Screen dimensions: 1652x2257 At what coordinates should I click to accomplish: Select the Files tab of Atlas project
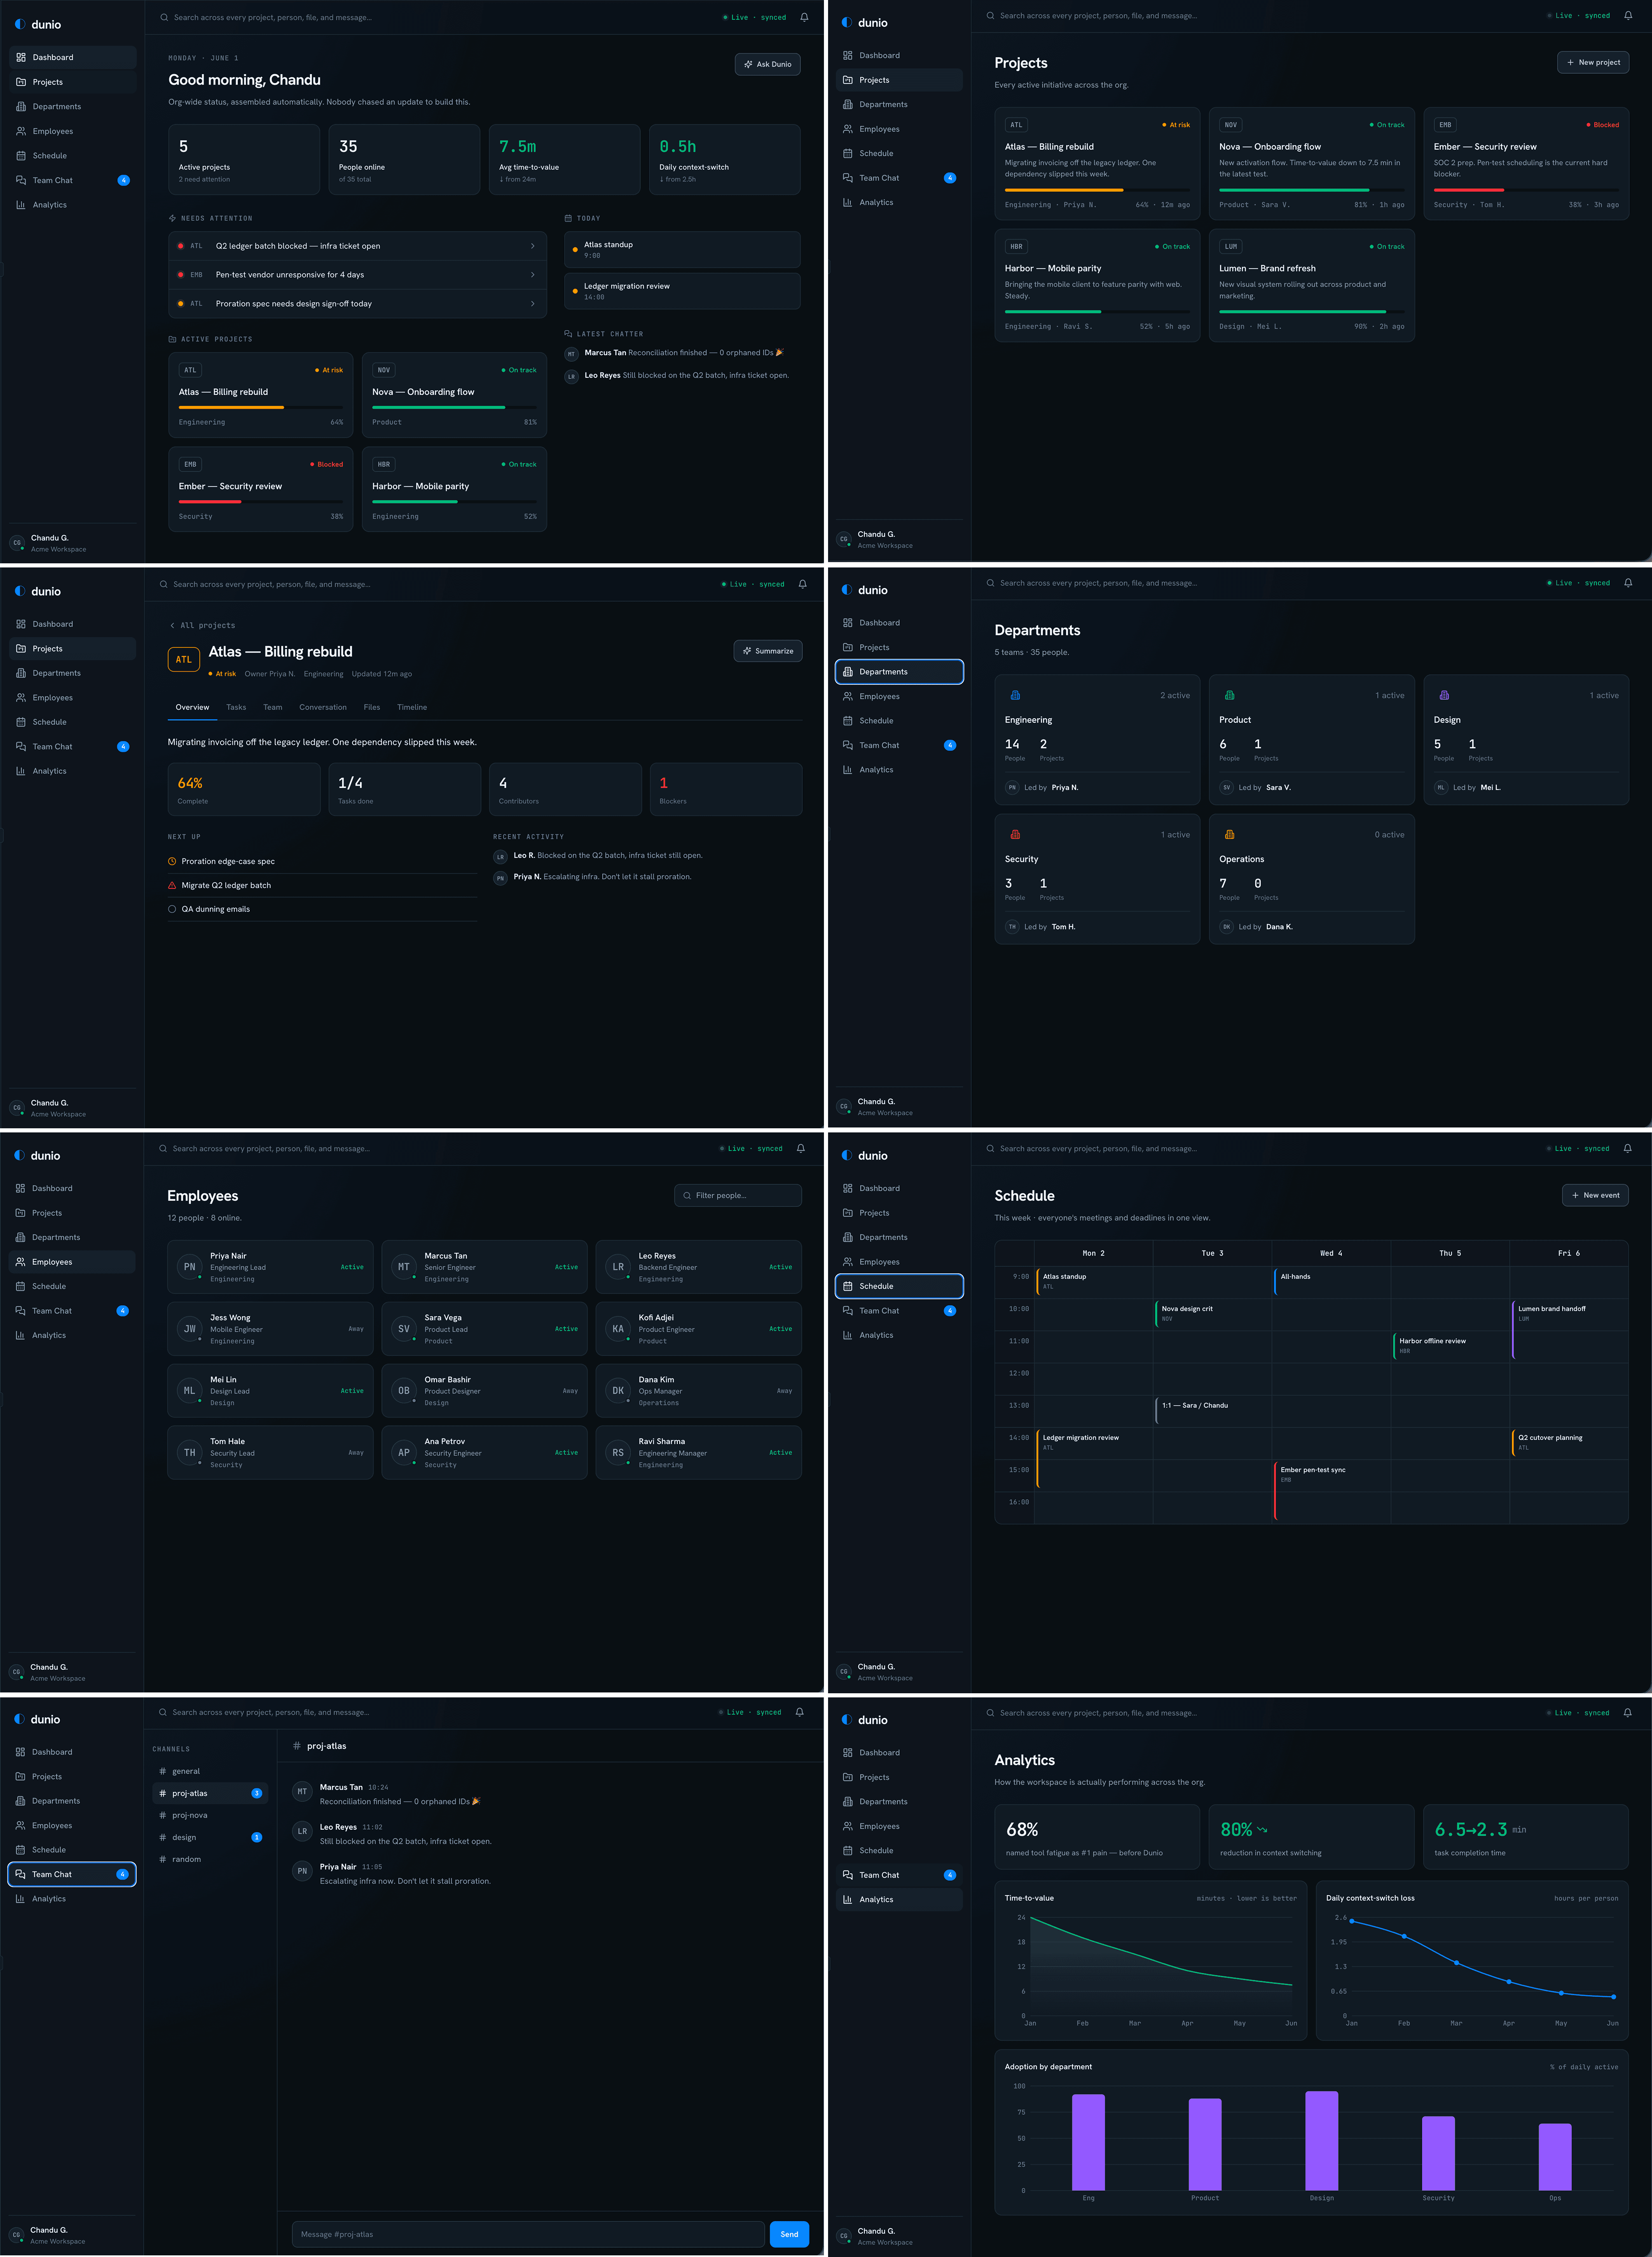point(372,707)
